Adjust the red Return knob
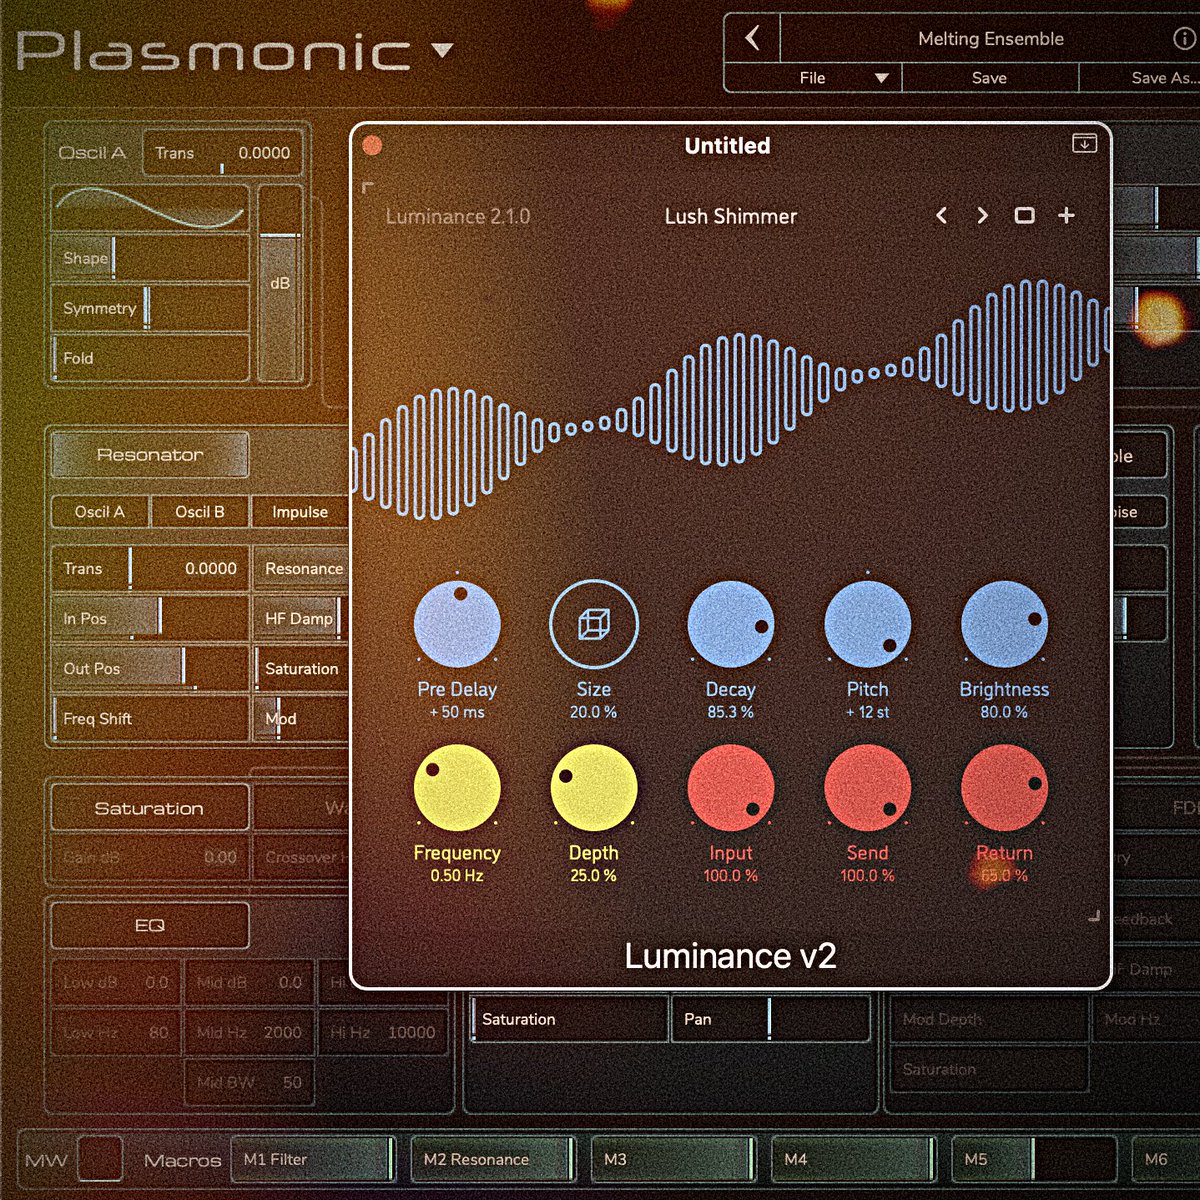 click(x=1004, y=788)
